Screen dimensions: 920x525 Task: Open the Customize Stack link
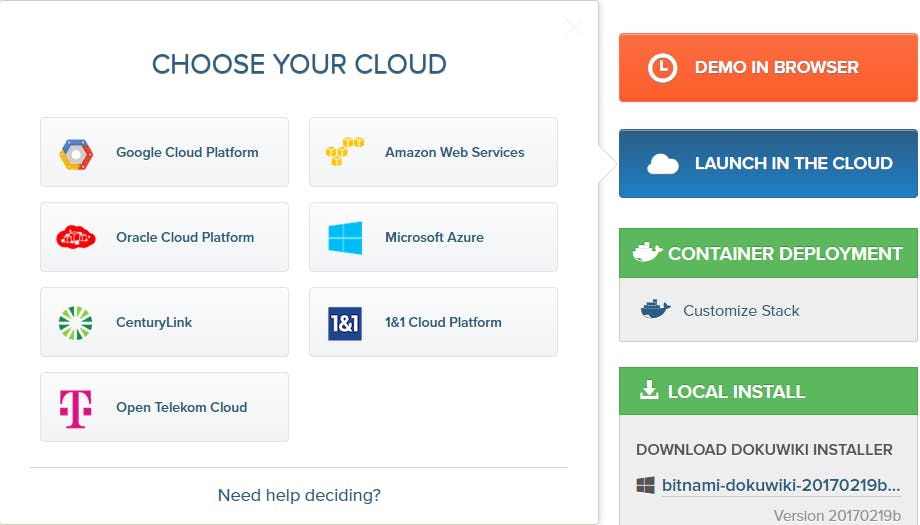pyautogui.click(x=741, y=310)
